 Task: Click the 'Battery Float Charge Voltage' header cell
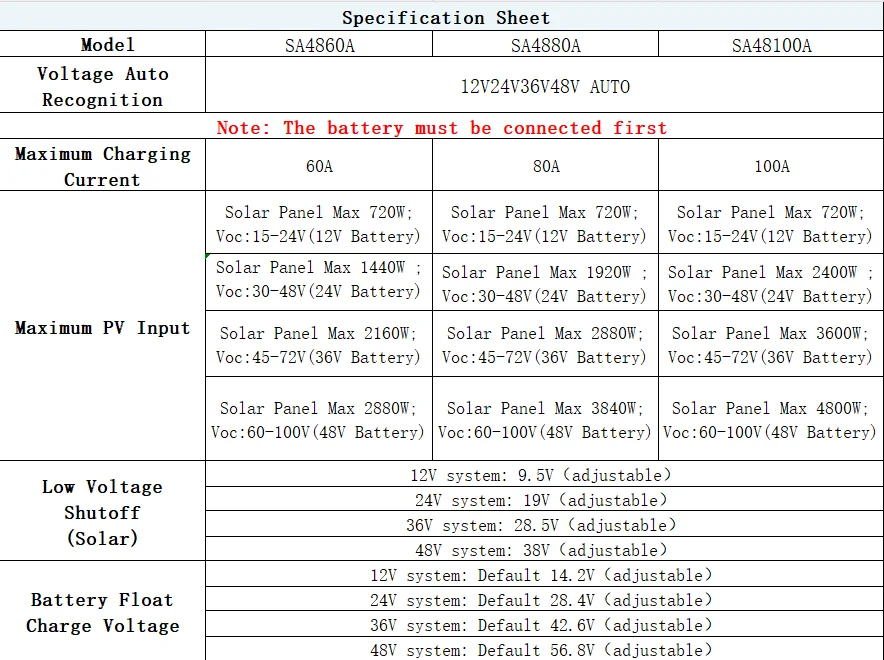pyautogui.click(x=103, y=611)
